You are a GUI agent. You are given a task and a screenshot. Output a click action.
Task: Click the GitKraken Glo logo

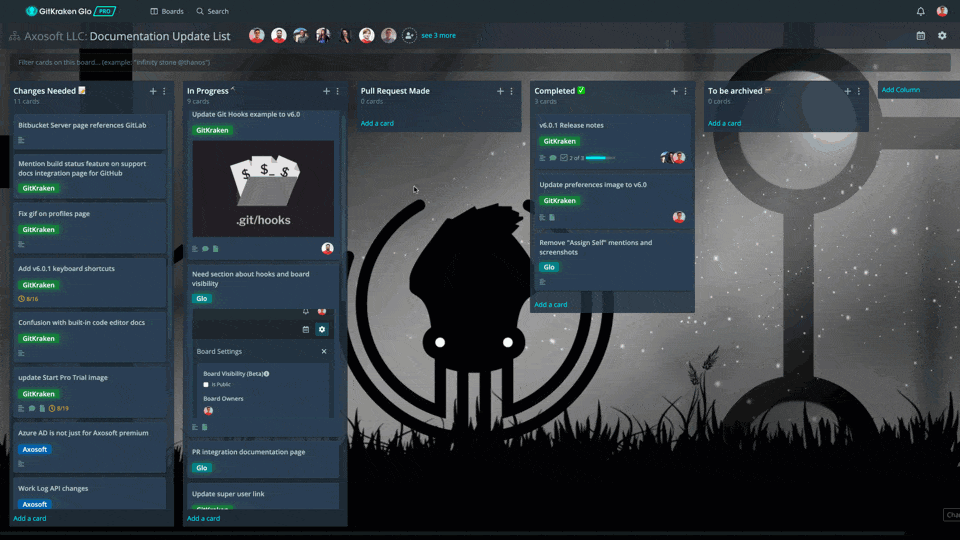(70, 11)
